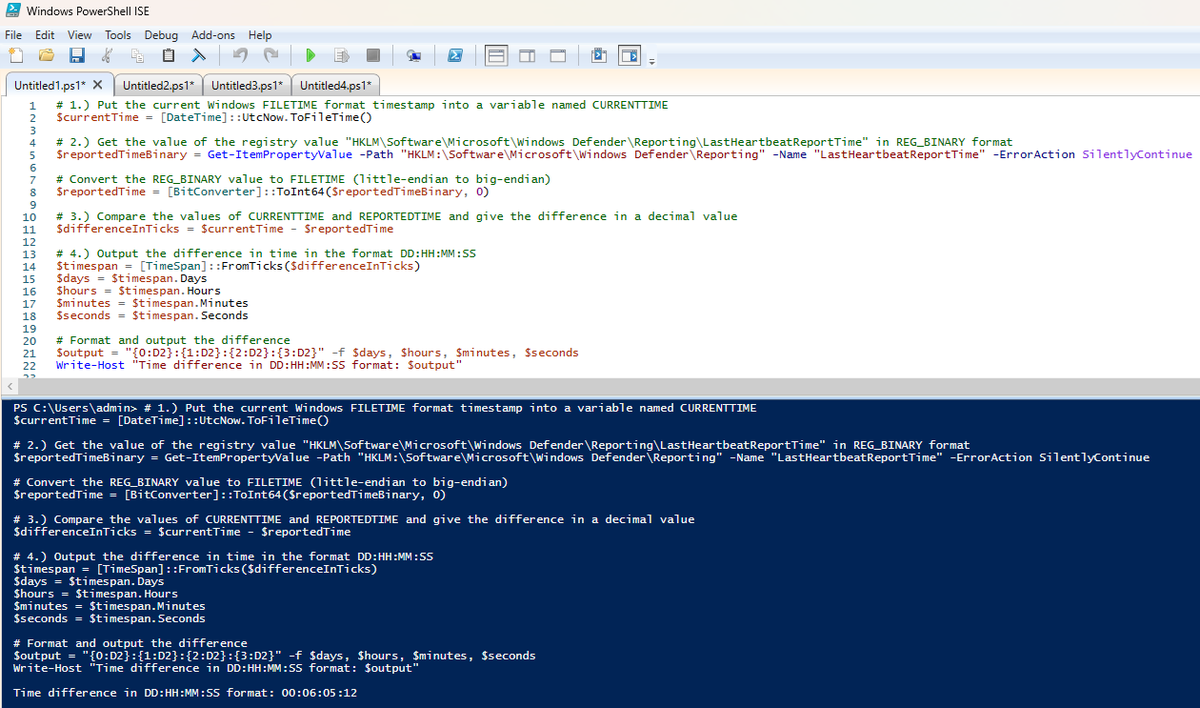
Task: Click the '# Convert the REG_BINARY value' comment in console
Action: click(x=261, y=482)
